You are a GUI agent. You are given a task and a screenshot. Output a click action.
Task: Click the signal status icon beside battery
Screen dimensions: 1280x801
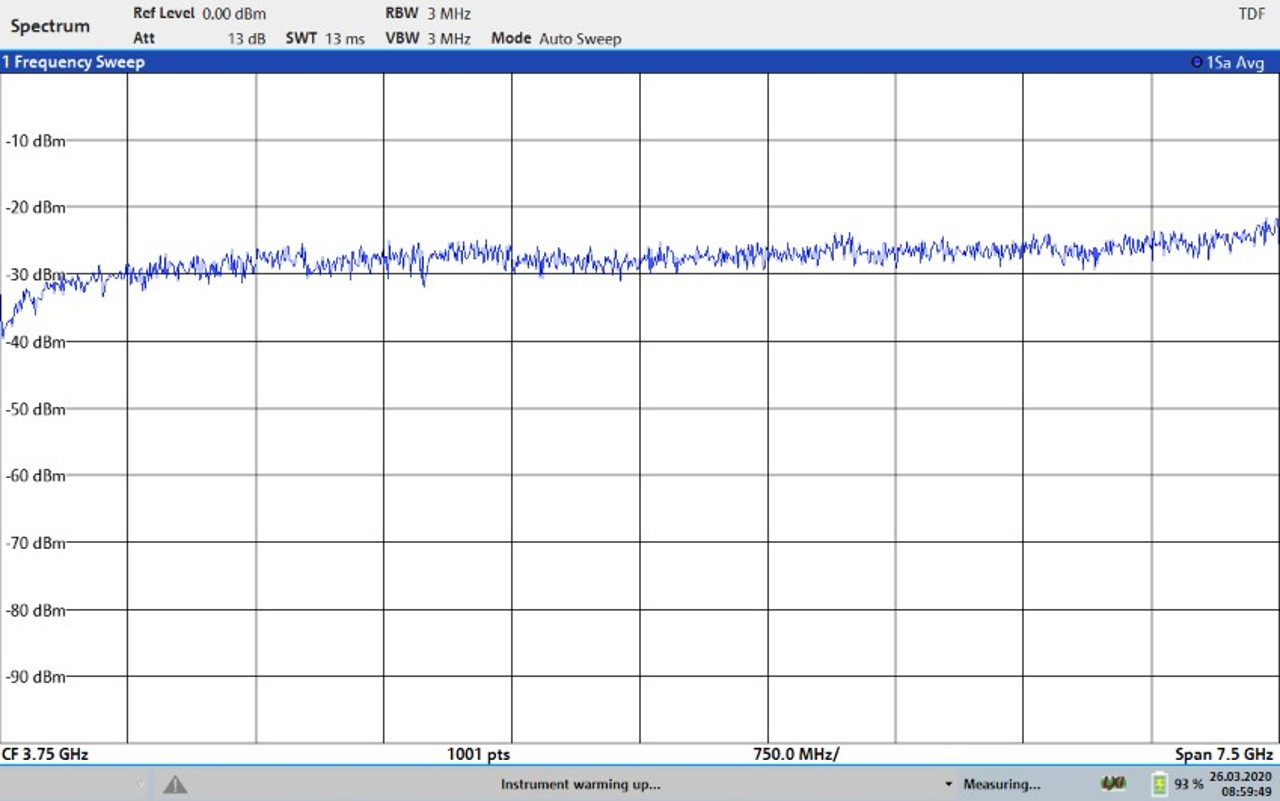pos(1113,784)
